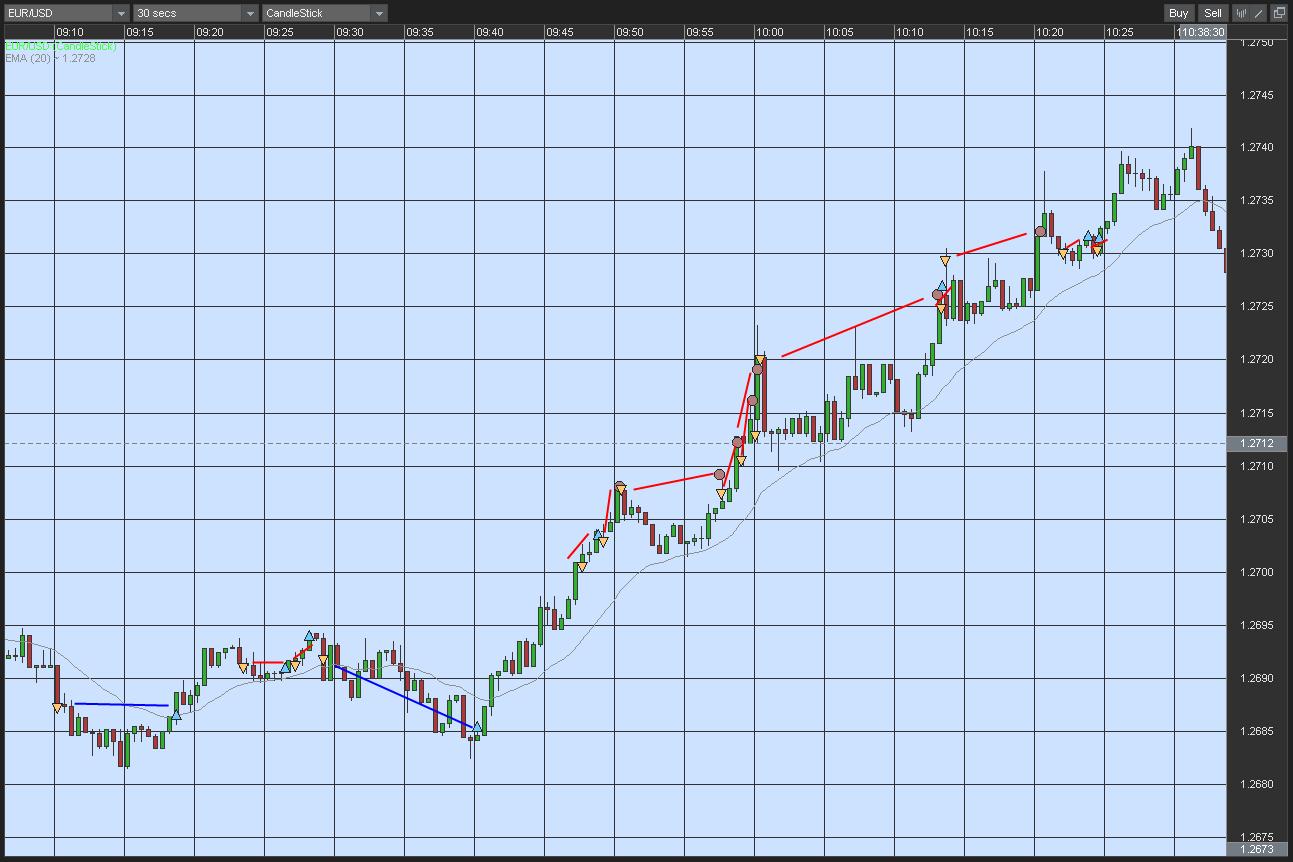Click the 09:50 time axis label
1293x862 pixels.
click(x=630, y=32)
